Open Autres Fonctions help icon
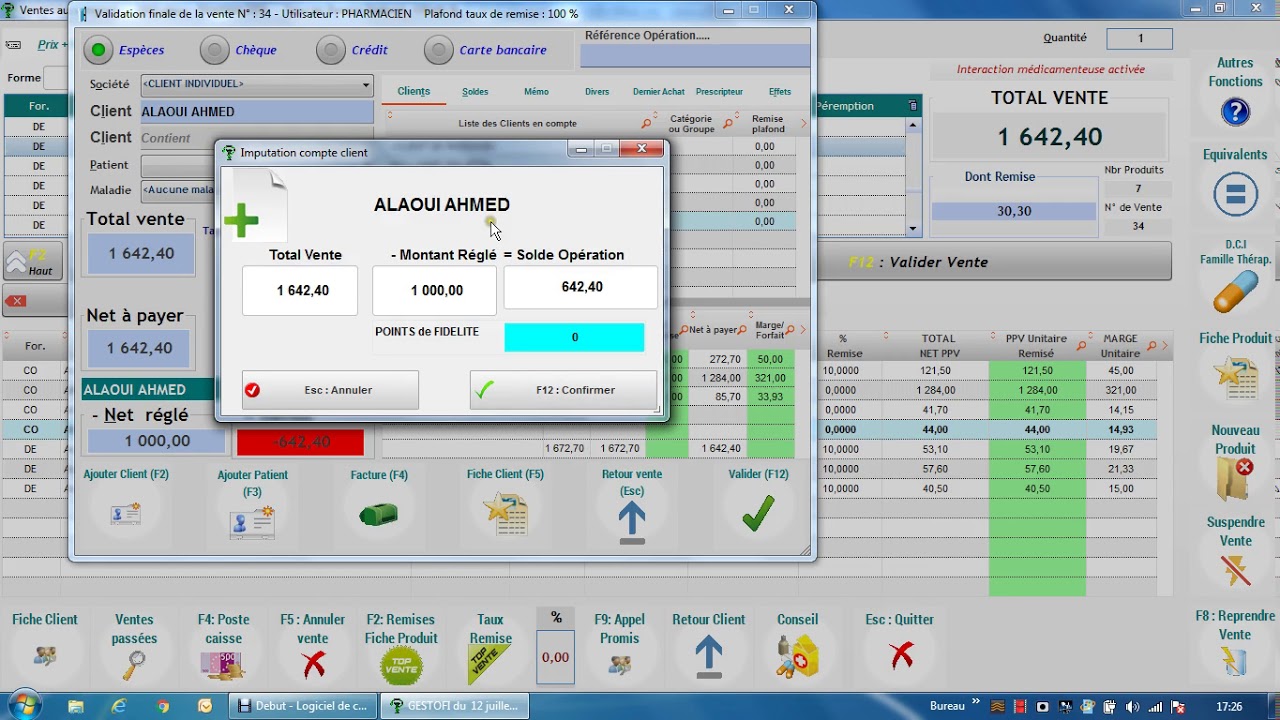 coord(1235,111)
